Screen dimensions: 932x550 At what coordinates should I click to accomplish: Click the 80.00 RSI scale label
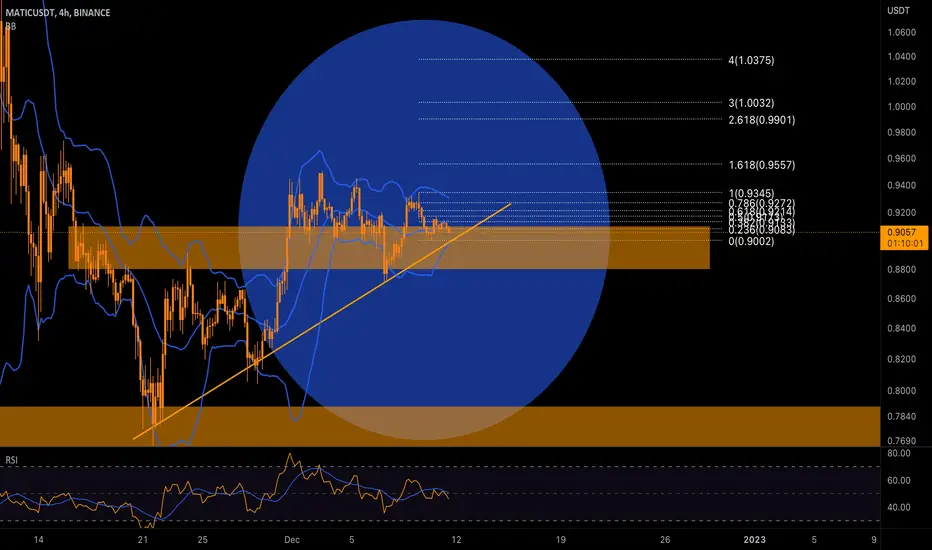[x=898, y=453]
